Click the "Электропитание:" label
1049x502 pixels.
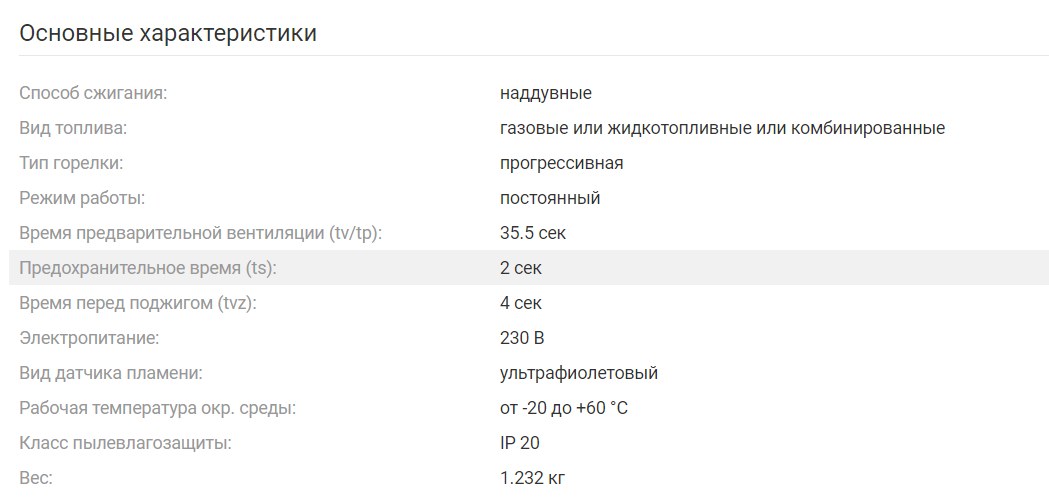pyautogui.click(x=89, y=338)
